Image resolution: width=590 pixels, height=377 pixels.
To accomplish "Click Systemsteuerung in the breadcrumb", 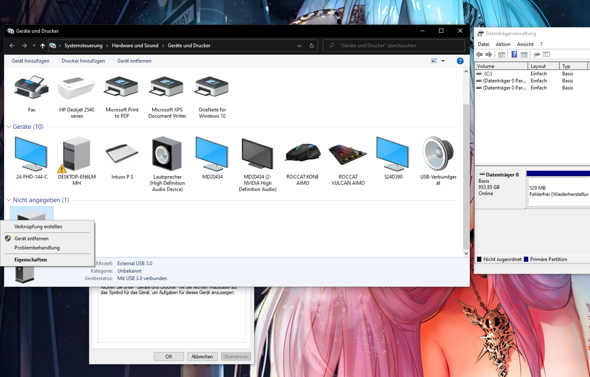I will point(83,46).
